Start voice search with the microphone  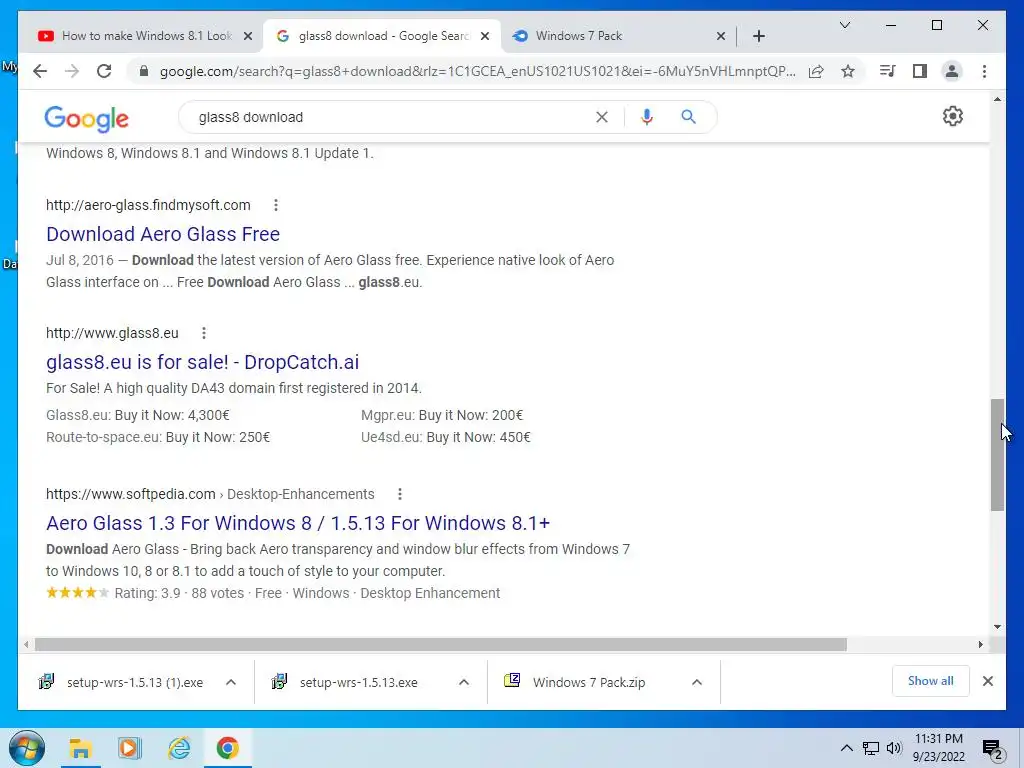click(x=647, y=117)
